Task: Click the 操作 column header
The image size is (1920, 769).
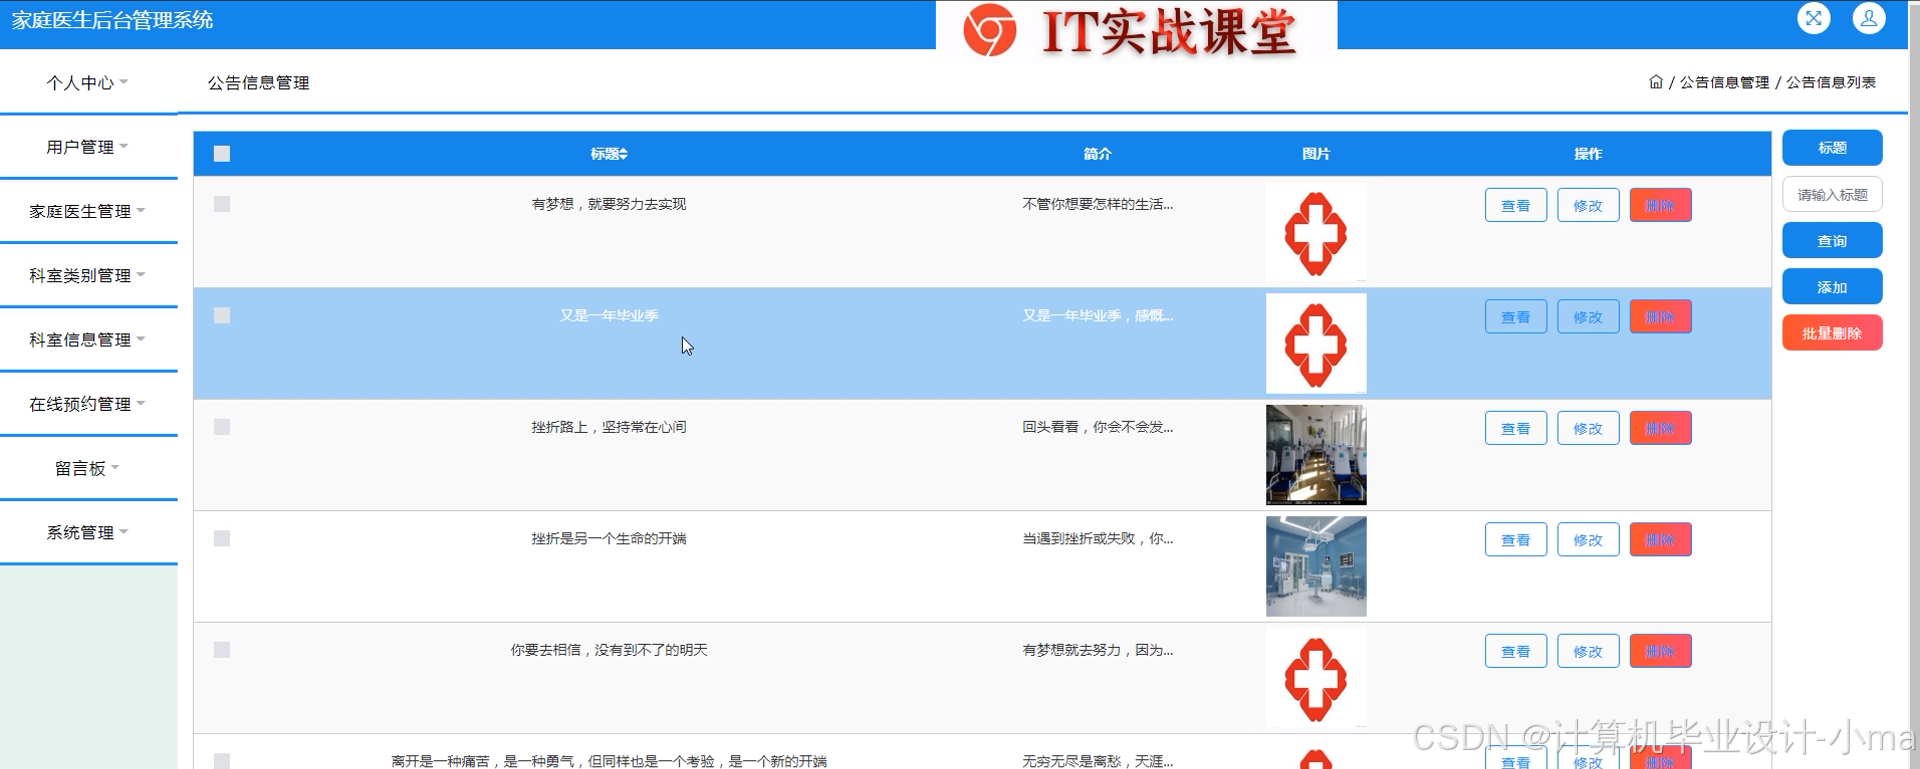Action: (1588, 154)
